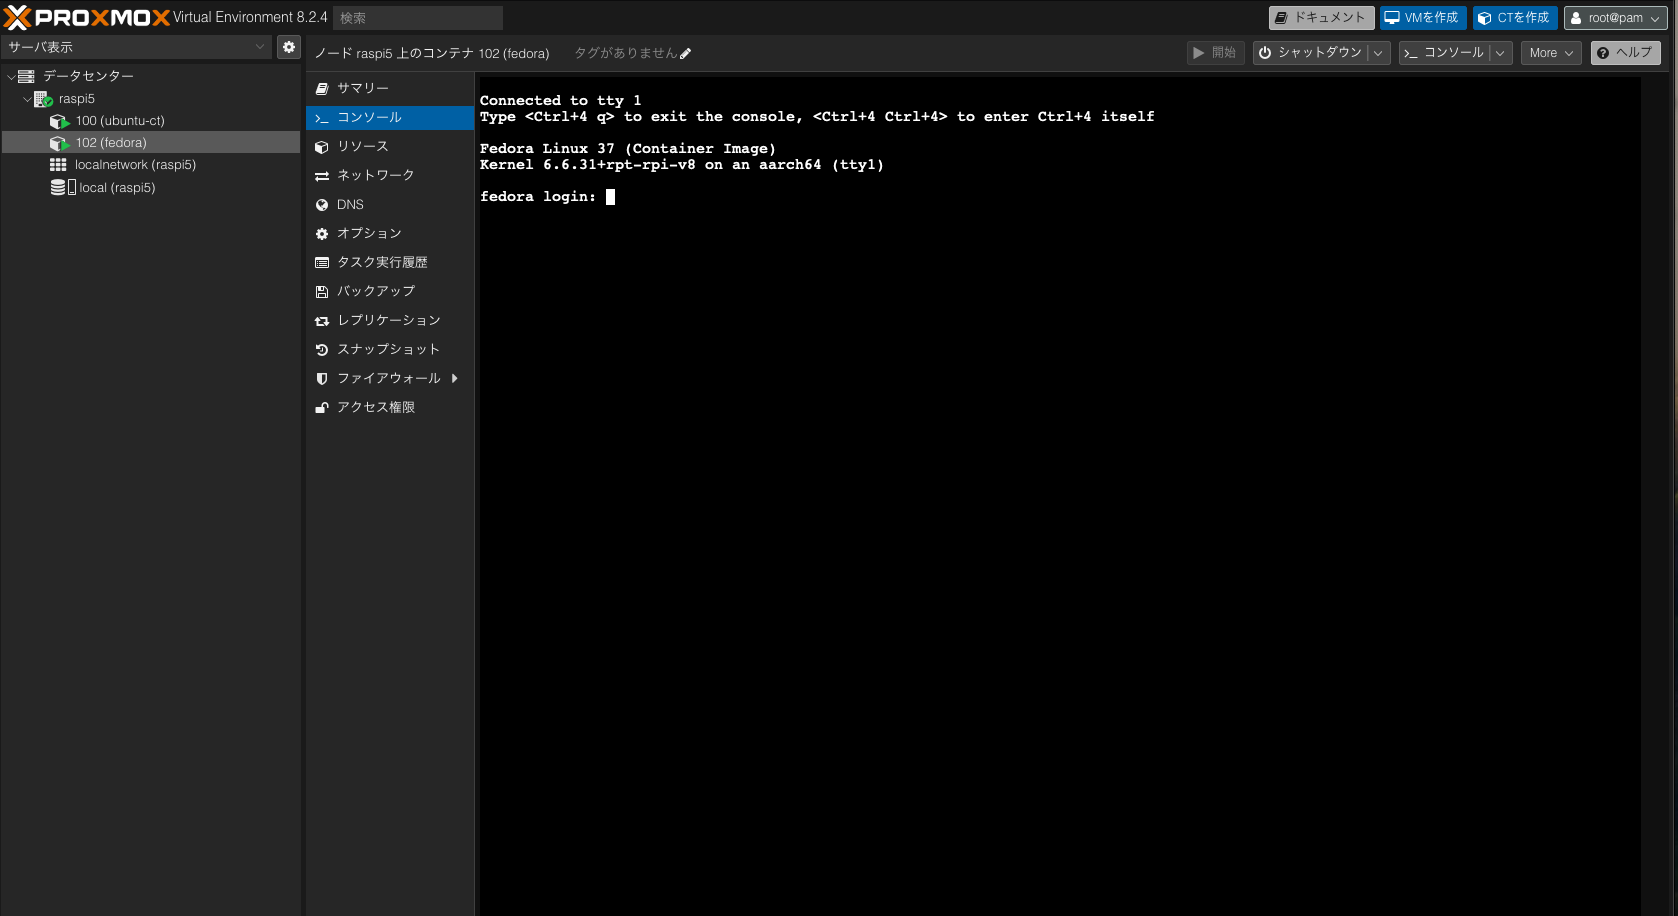Click the 開始 start button
1678x916 pixels.
[x=1215, y=53]
